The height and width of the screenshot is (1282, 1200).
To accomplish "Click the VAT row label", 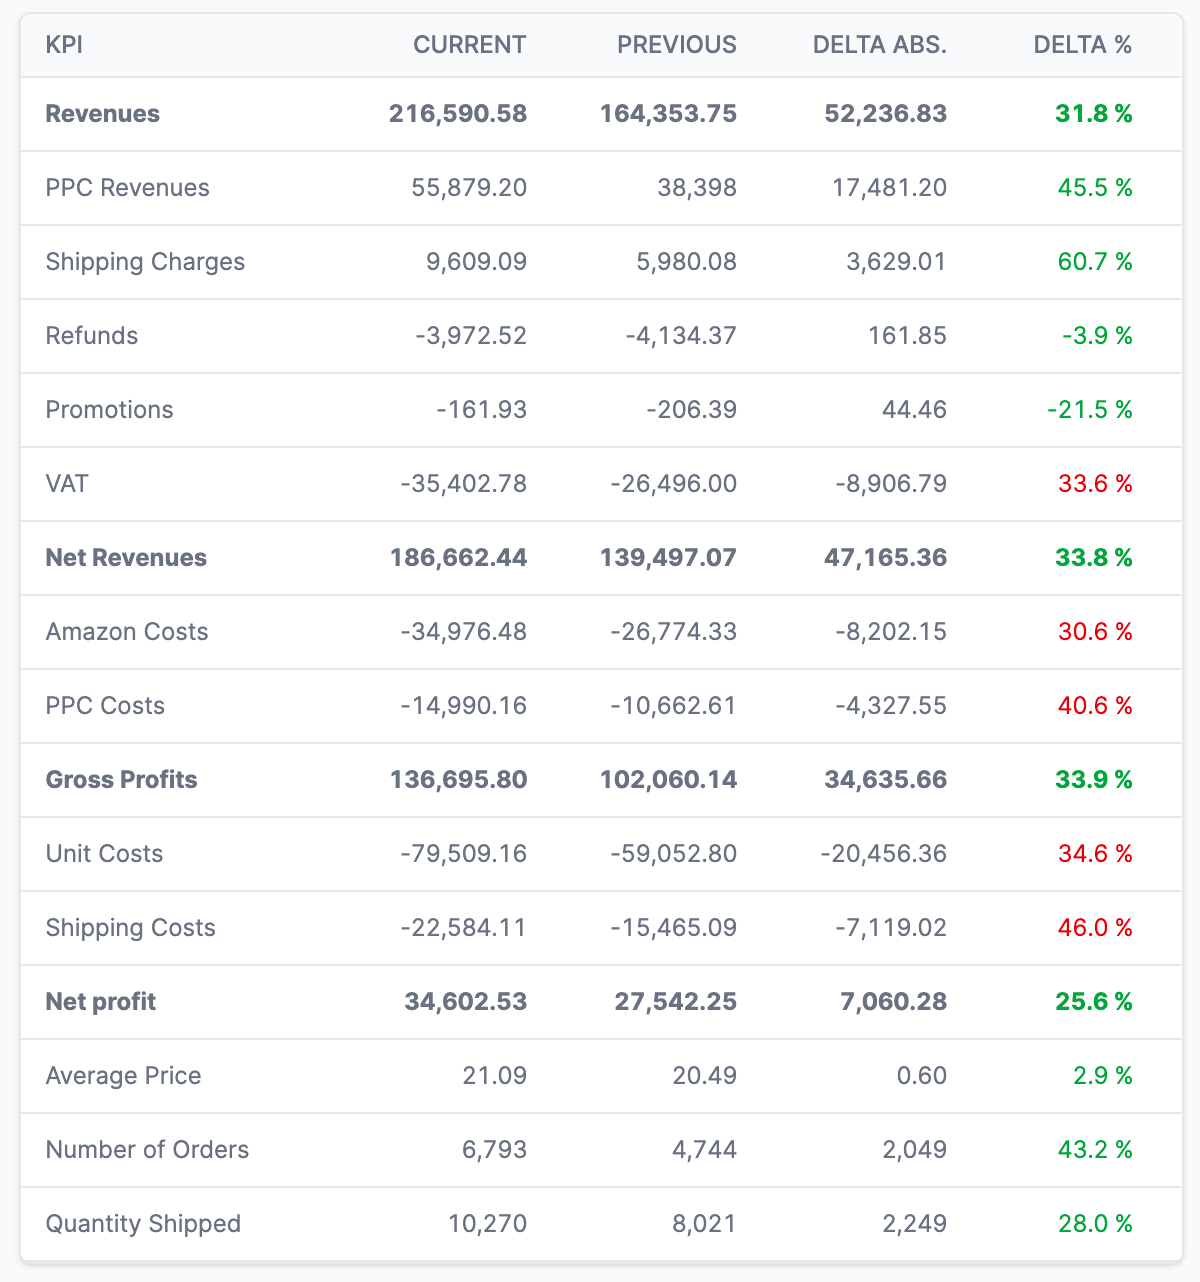I will (x=67, y=484).
